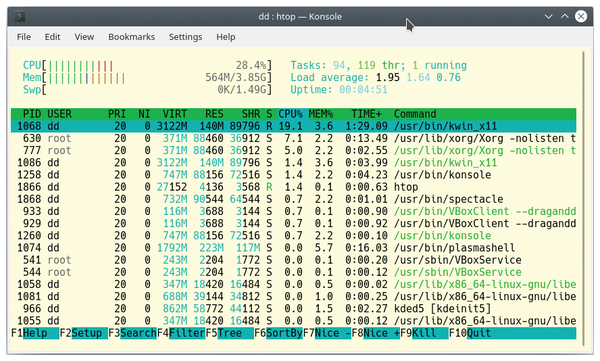The image size is (600, 361).
Task: Sort by the PID column header
Action: coord(32,114)
